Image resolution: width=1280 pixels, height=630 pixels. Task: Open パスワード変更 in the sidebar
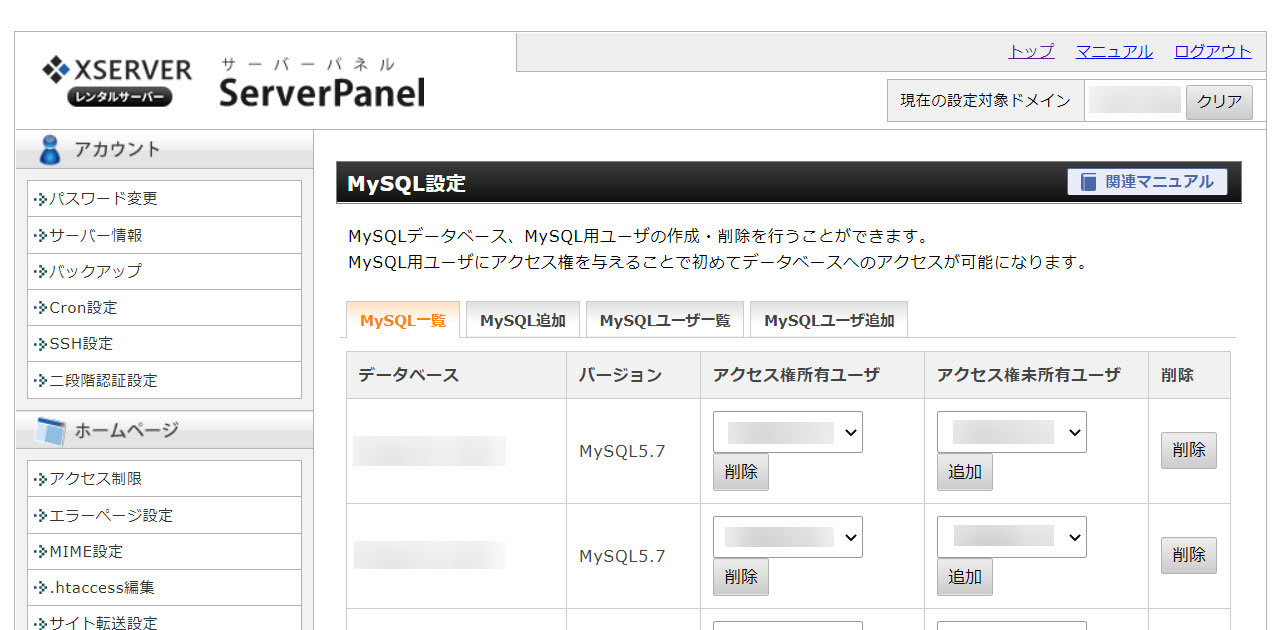(164, 199)
